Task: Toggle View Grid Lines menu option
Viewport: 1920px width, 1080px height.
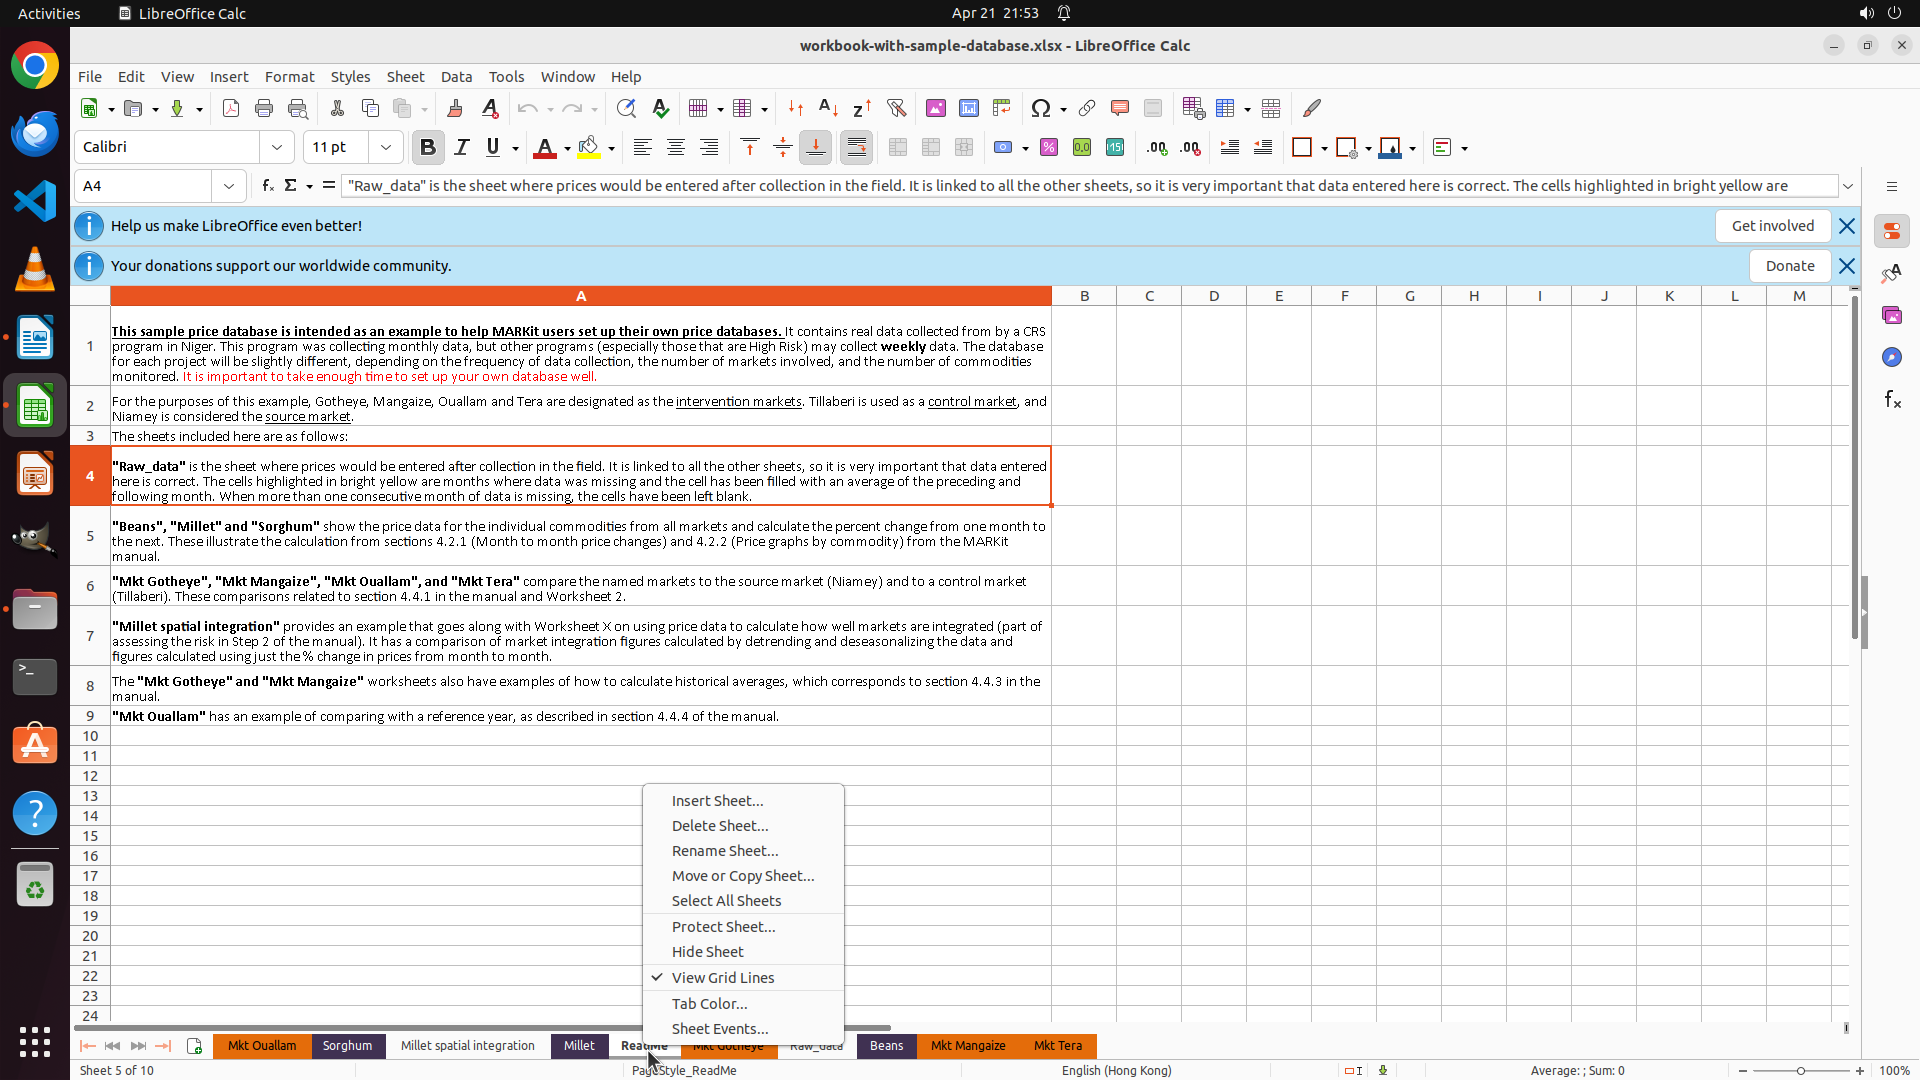Action: pos(722,977)
